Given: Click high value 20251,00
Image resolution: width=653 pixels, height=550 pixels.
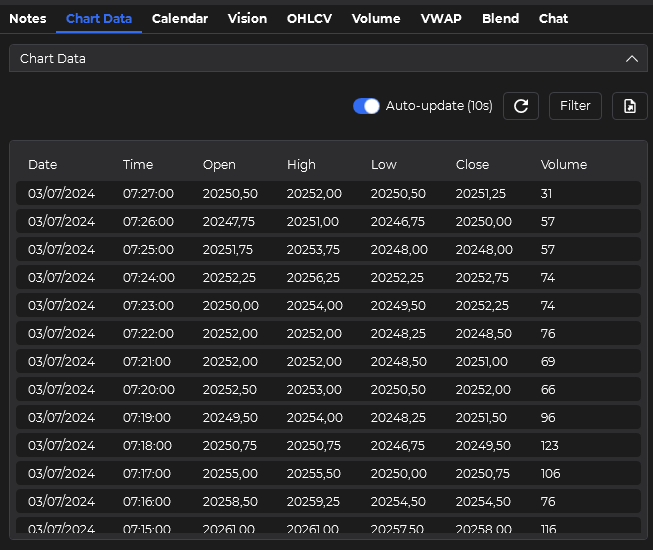Looking at the screenshot, I should [x=313, y=221].
